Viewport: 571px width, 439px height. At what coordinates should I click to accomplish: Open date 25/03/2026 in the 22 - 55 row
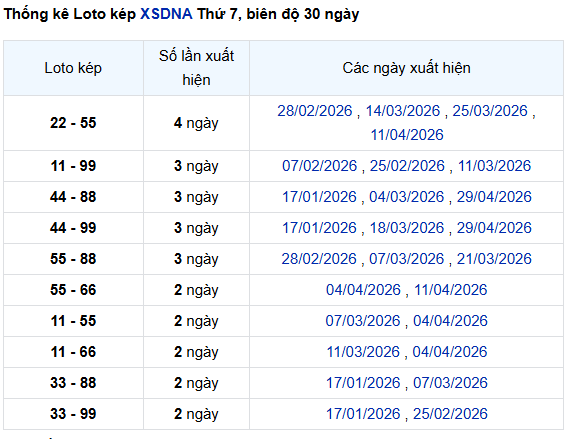pyautogui.click(x=490, y=111)
